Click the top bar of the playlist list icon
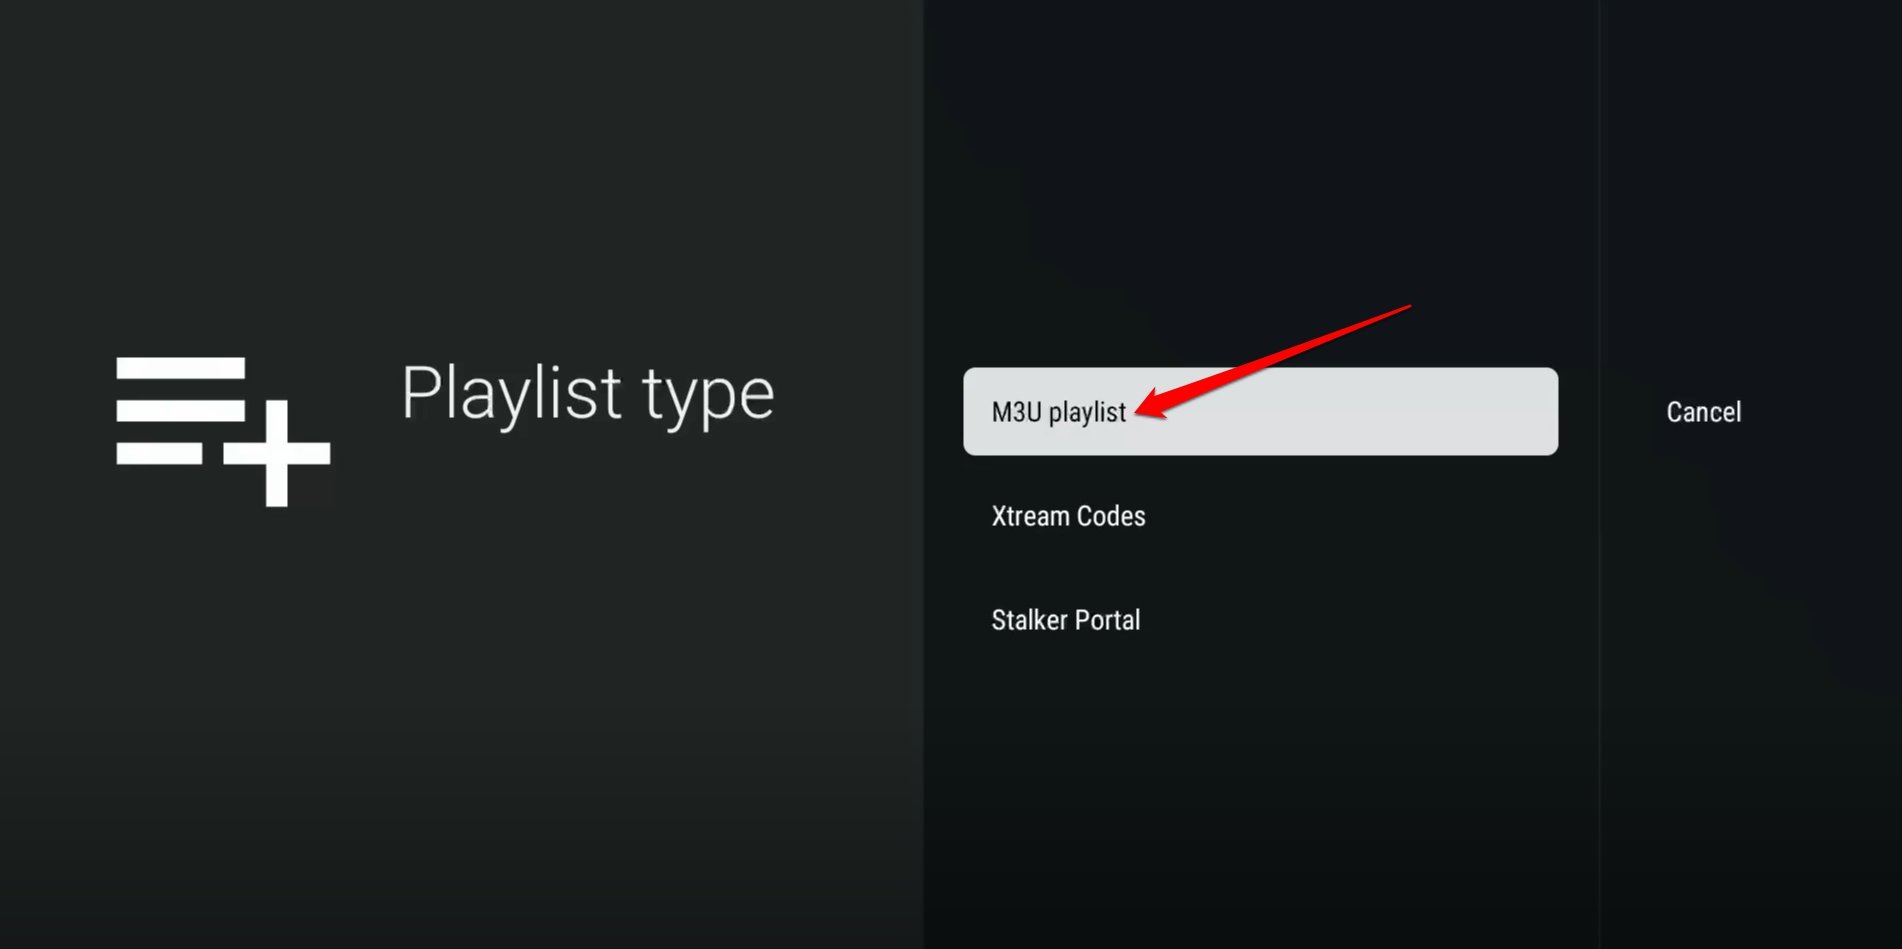 point(180,368)
